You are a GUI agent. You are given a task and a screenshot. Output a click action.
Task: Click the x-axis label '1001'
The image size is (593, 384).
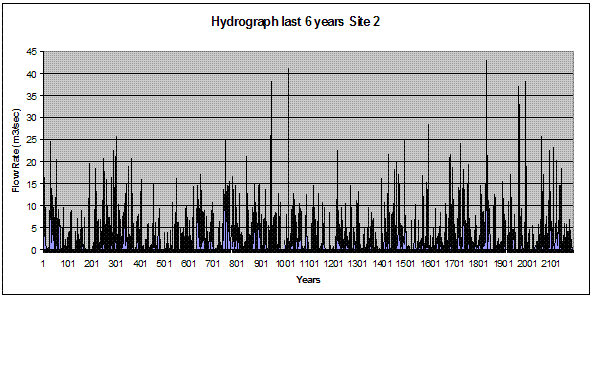pos(286,263)
